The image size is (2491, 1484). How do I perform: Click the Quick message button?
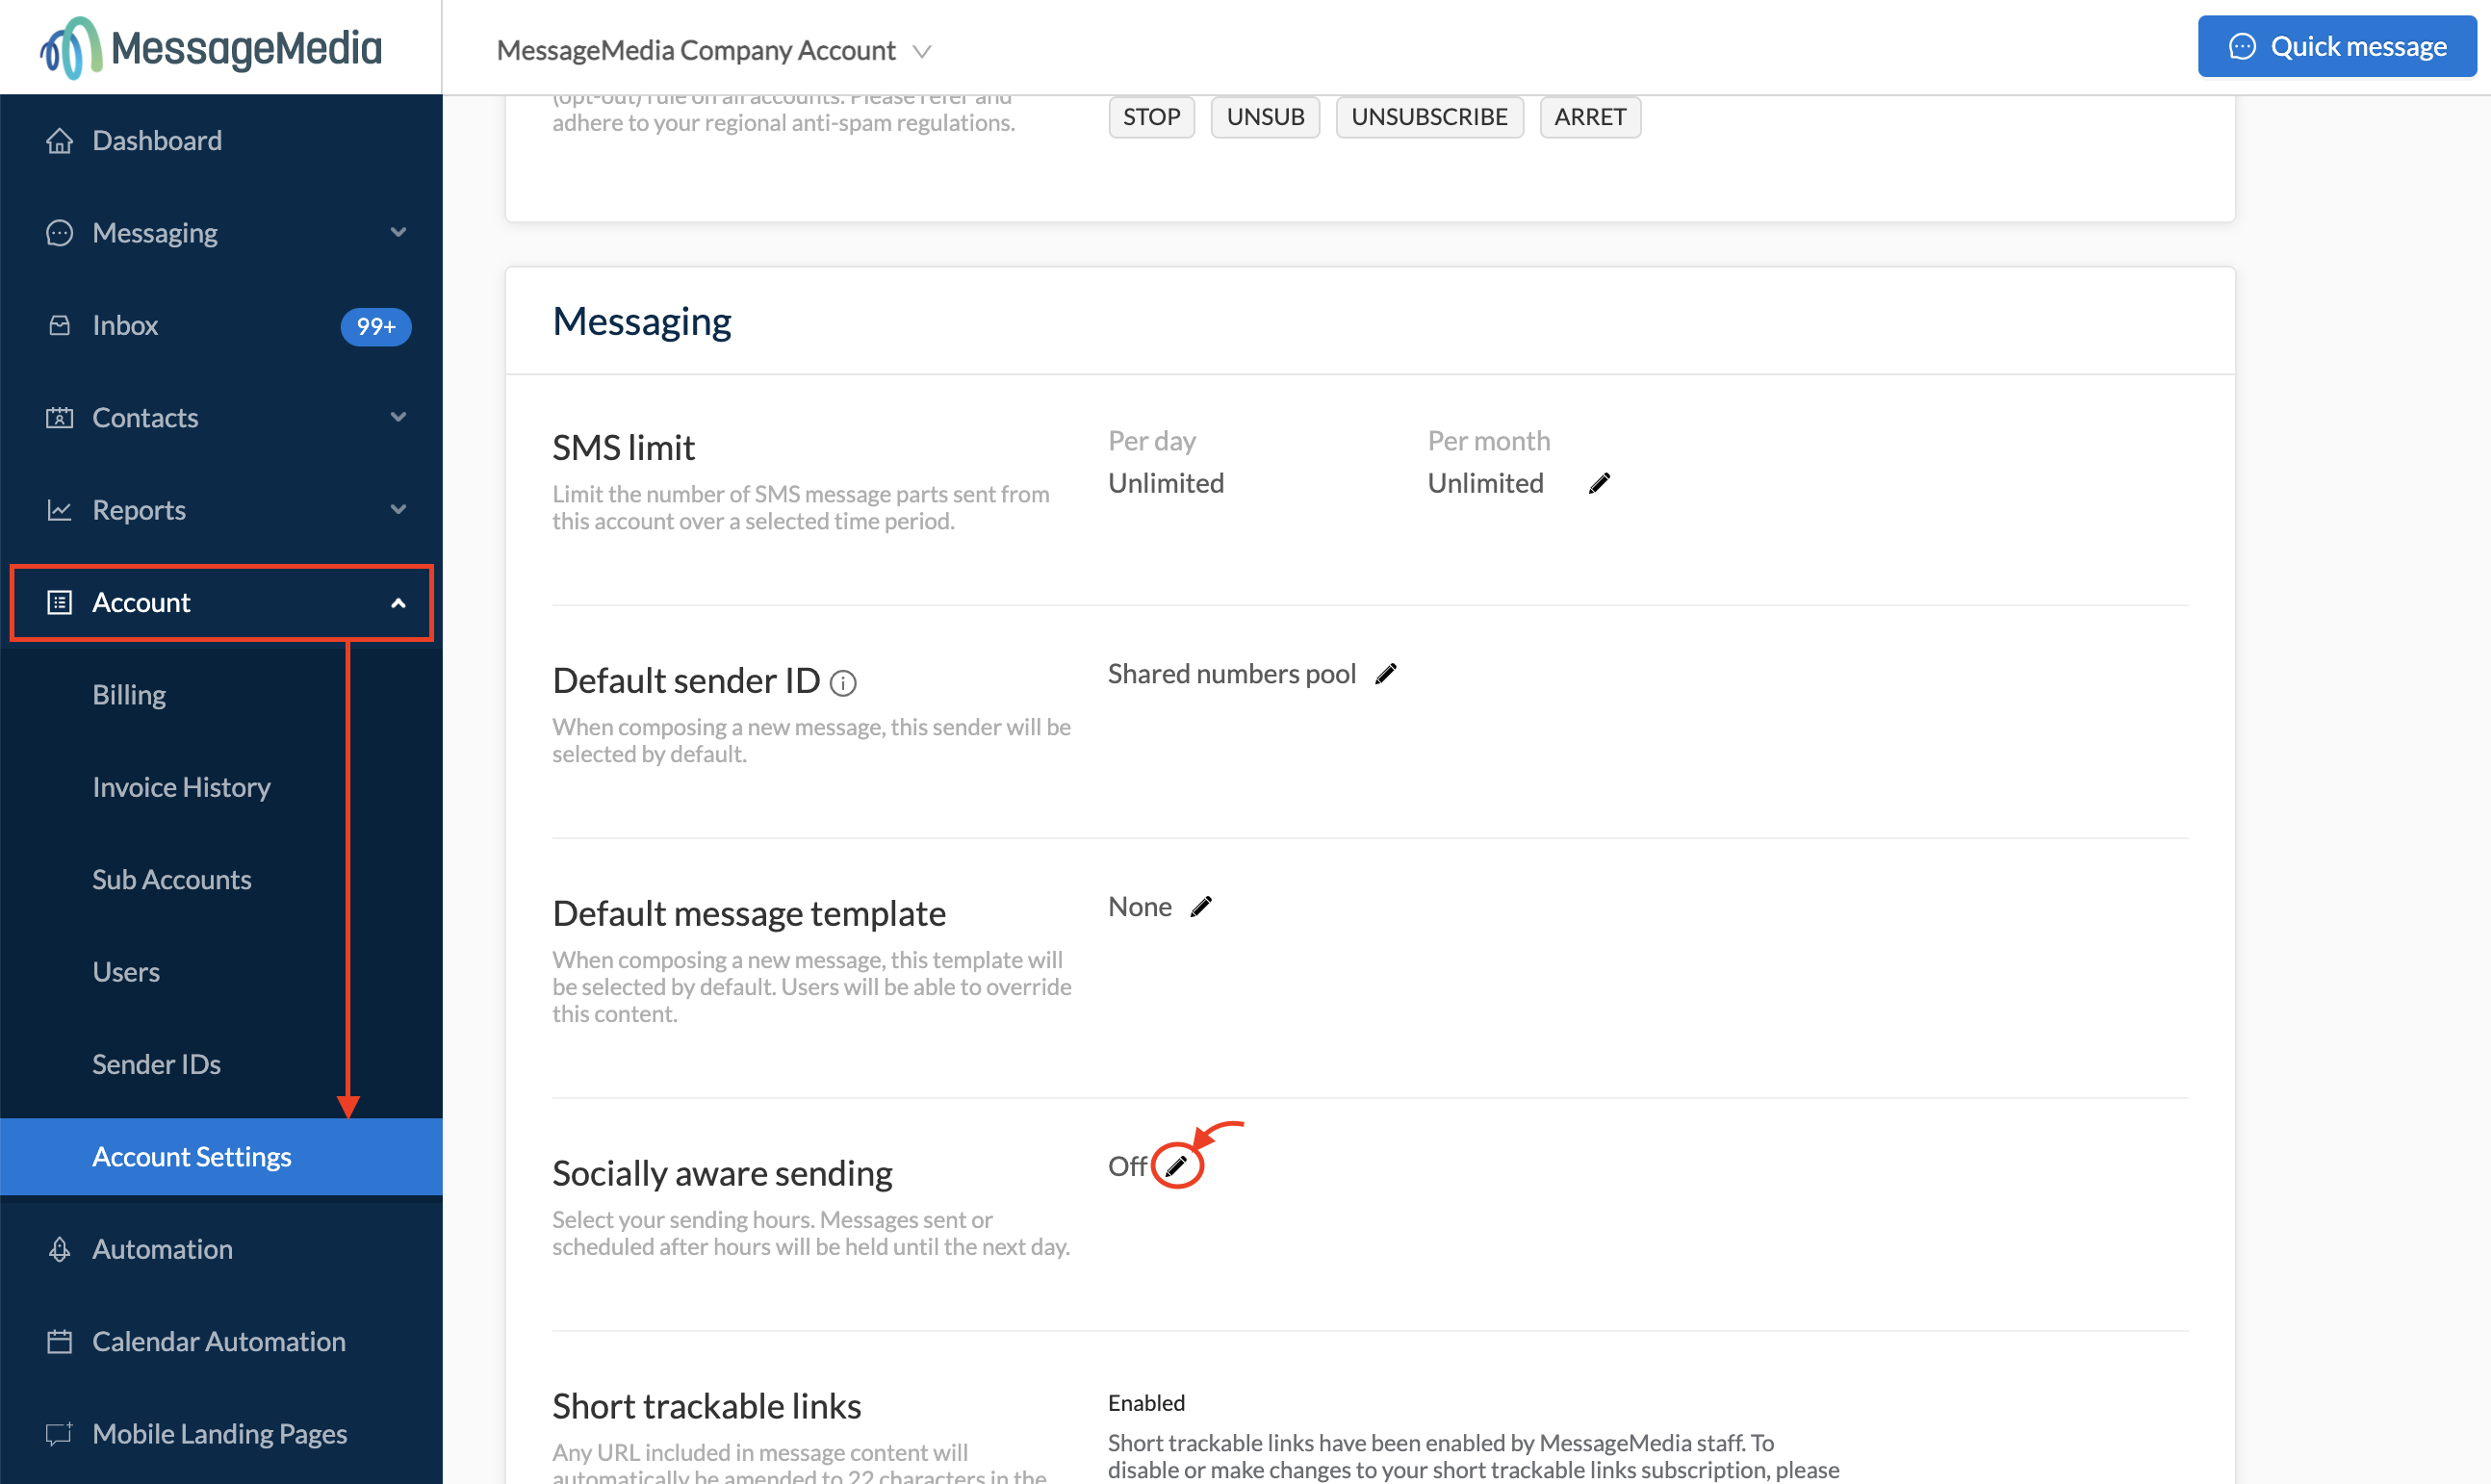2335,47
